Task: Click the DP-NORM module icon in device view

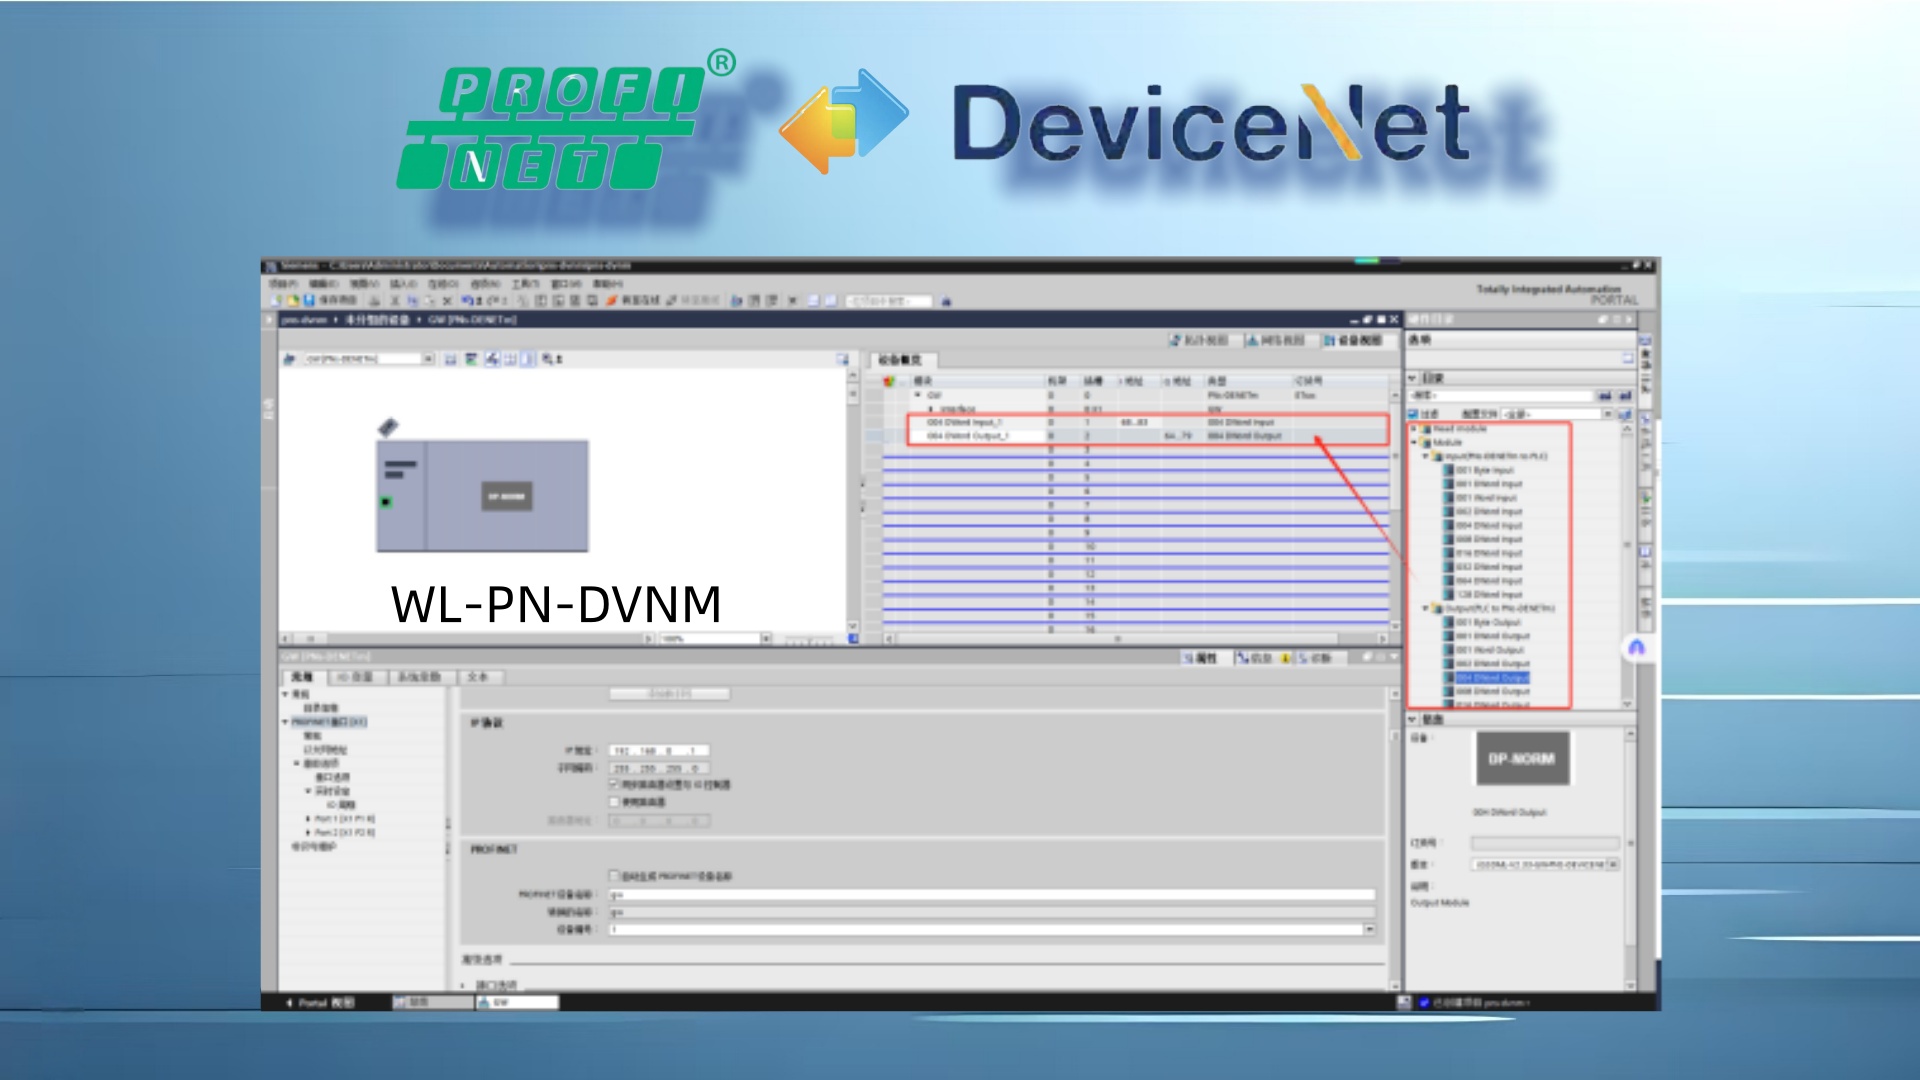Action: coord(506,496)
